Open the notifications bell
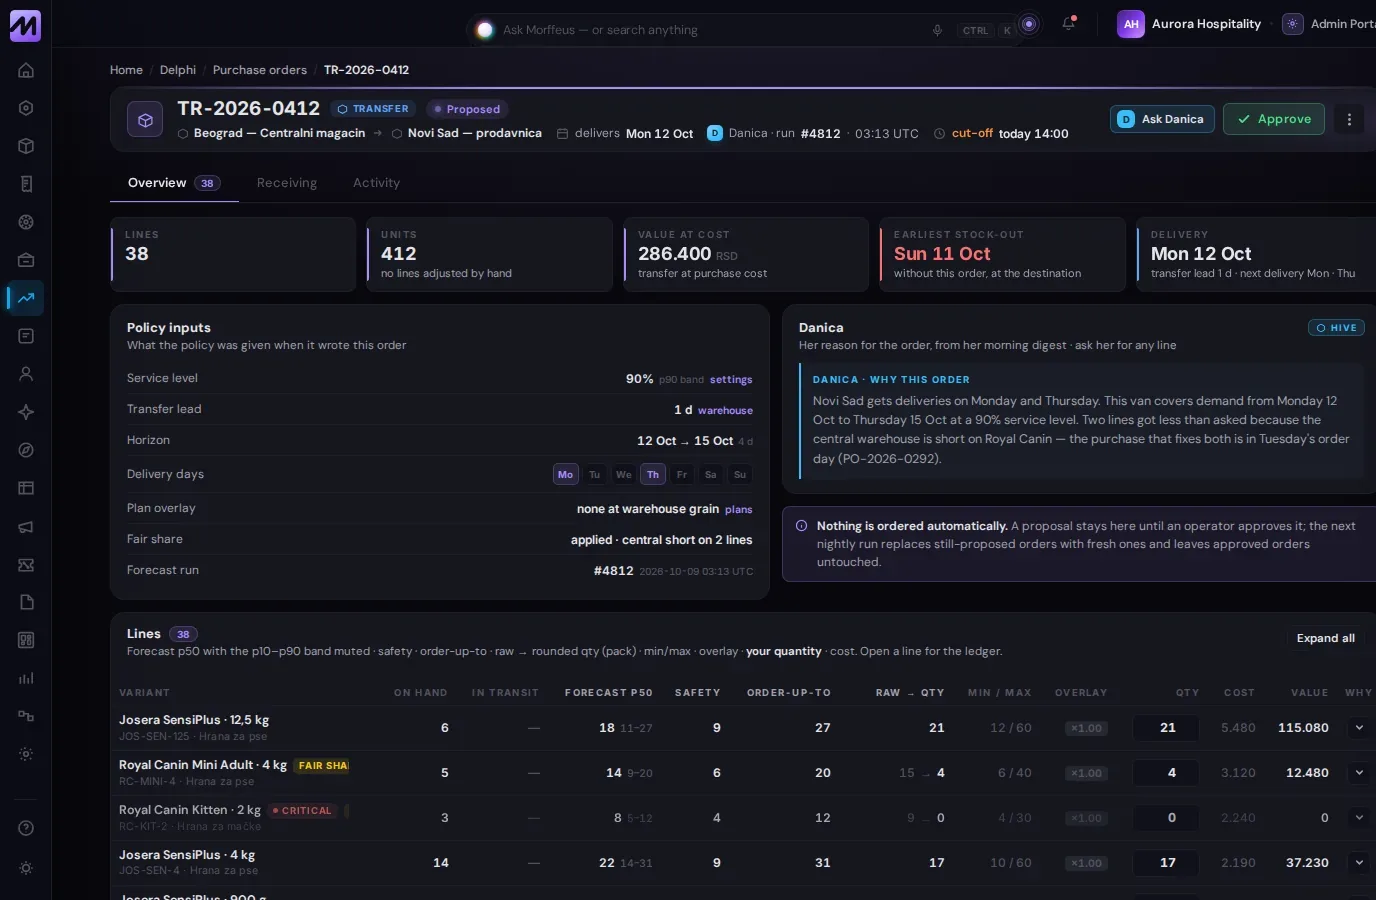1376x900 pixels. 1068,24
